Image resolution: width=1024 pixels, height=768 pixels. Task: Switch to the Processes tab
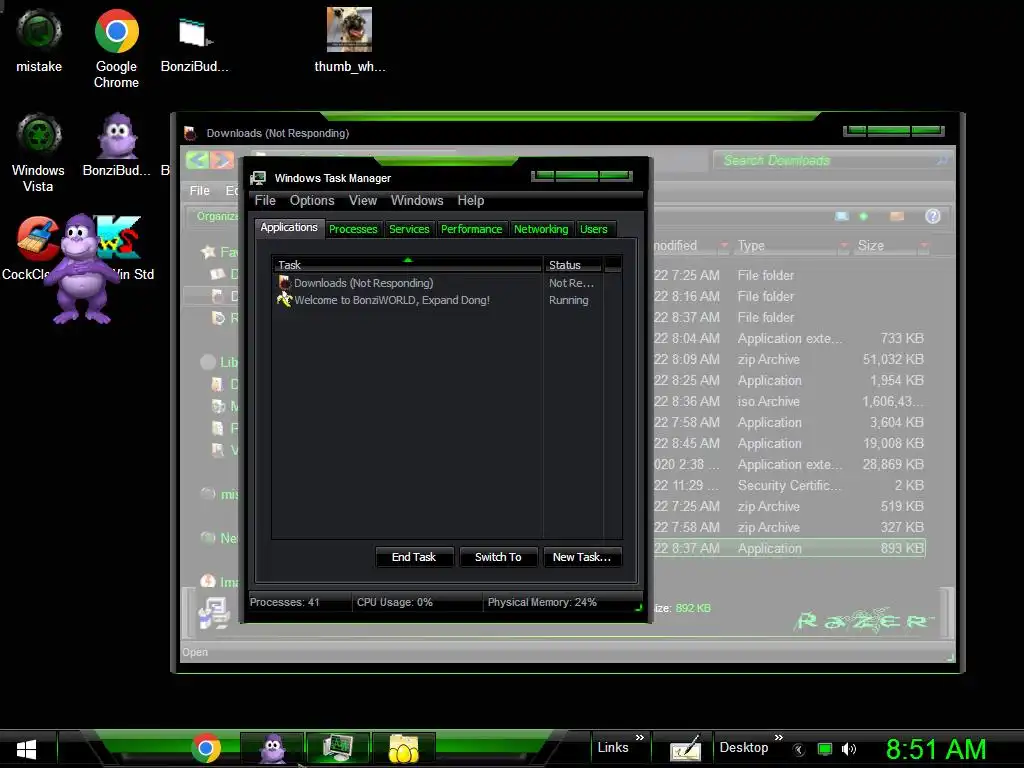(x=353, y=229)
